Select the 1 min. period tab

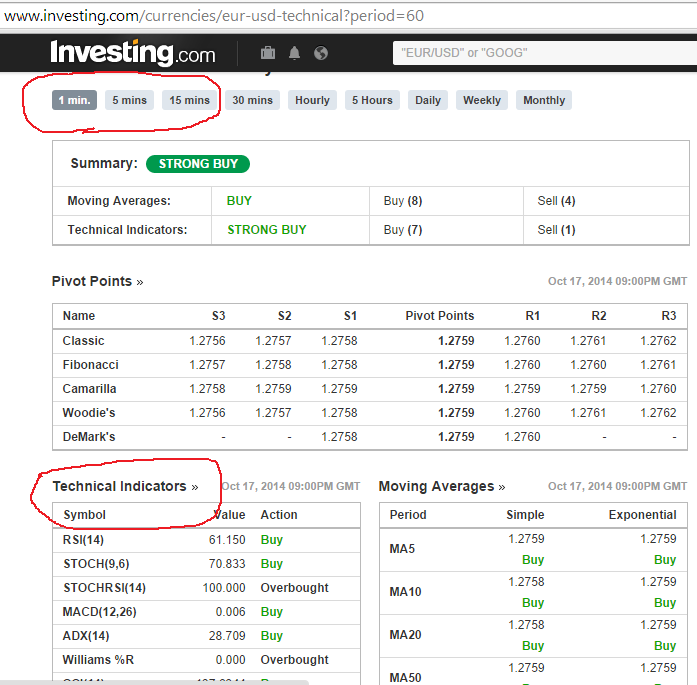tap(74, 100)
